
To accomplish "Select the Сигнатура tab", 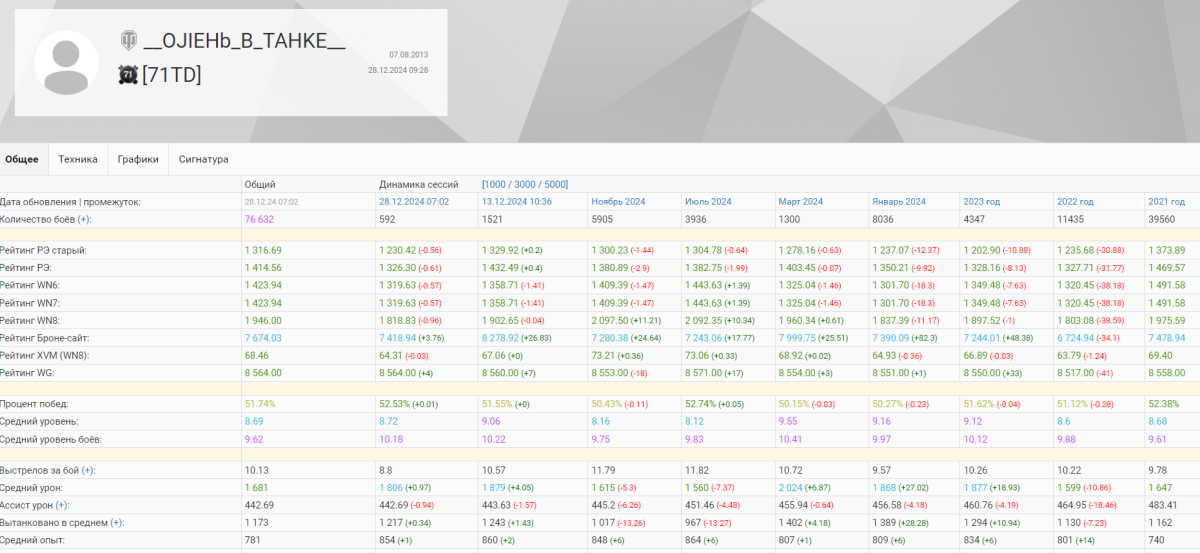I will click(x=204, y=159).
